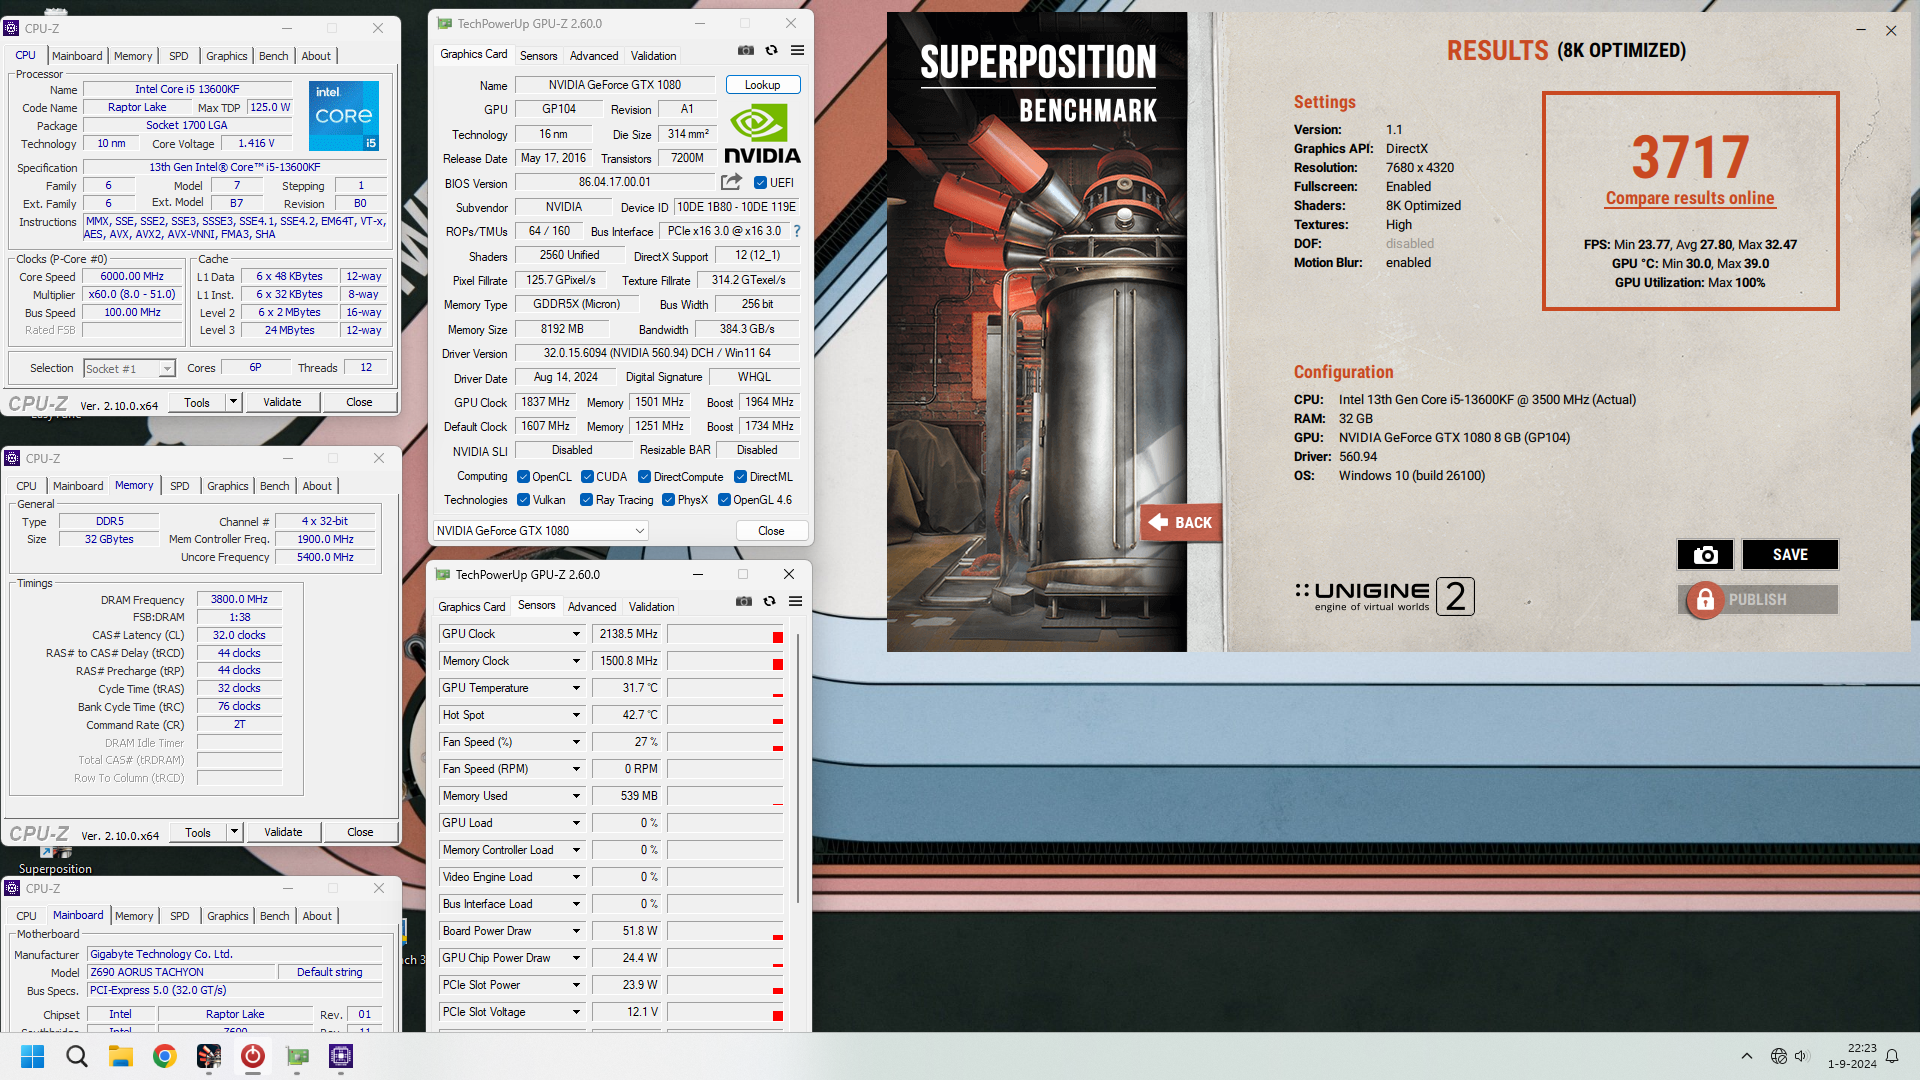The height and width of the screenshot is (1080, 1920).
Task: Click Validate button in top CPU-Z window
Action: (282, 402)
